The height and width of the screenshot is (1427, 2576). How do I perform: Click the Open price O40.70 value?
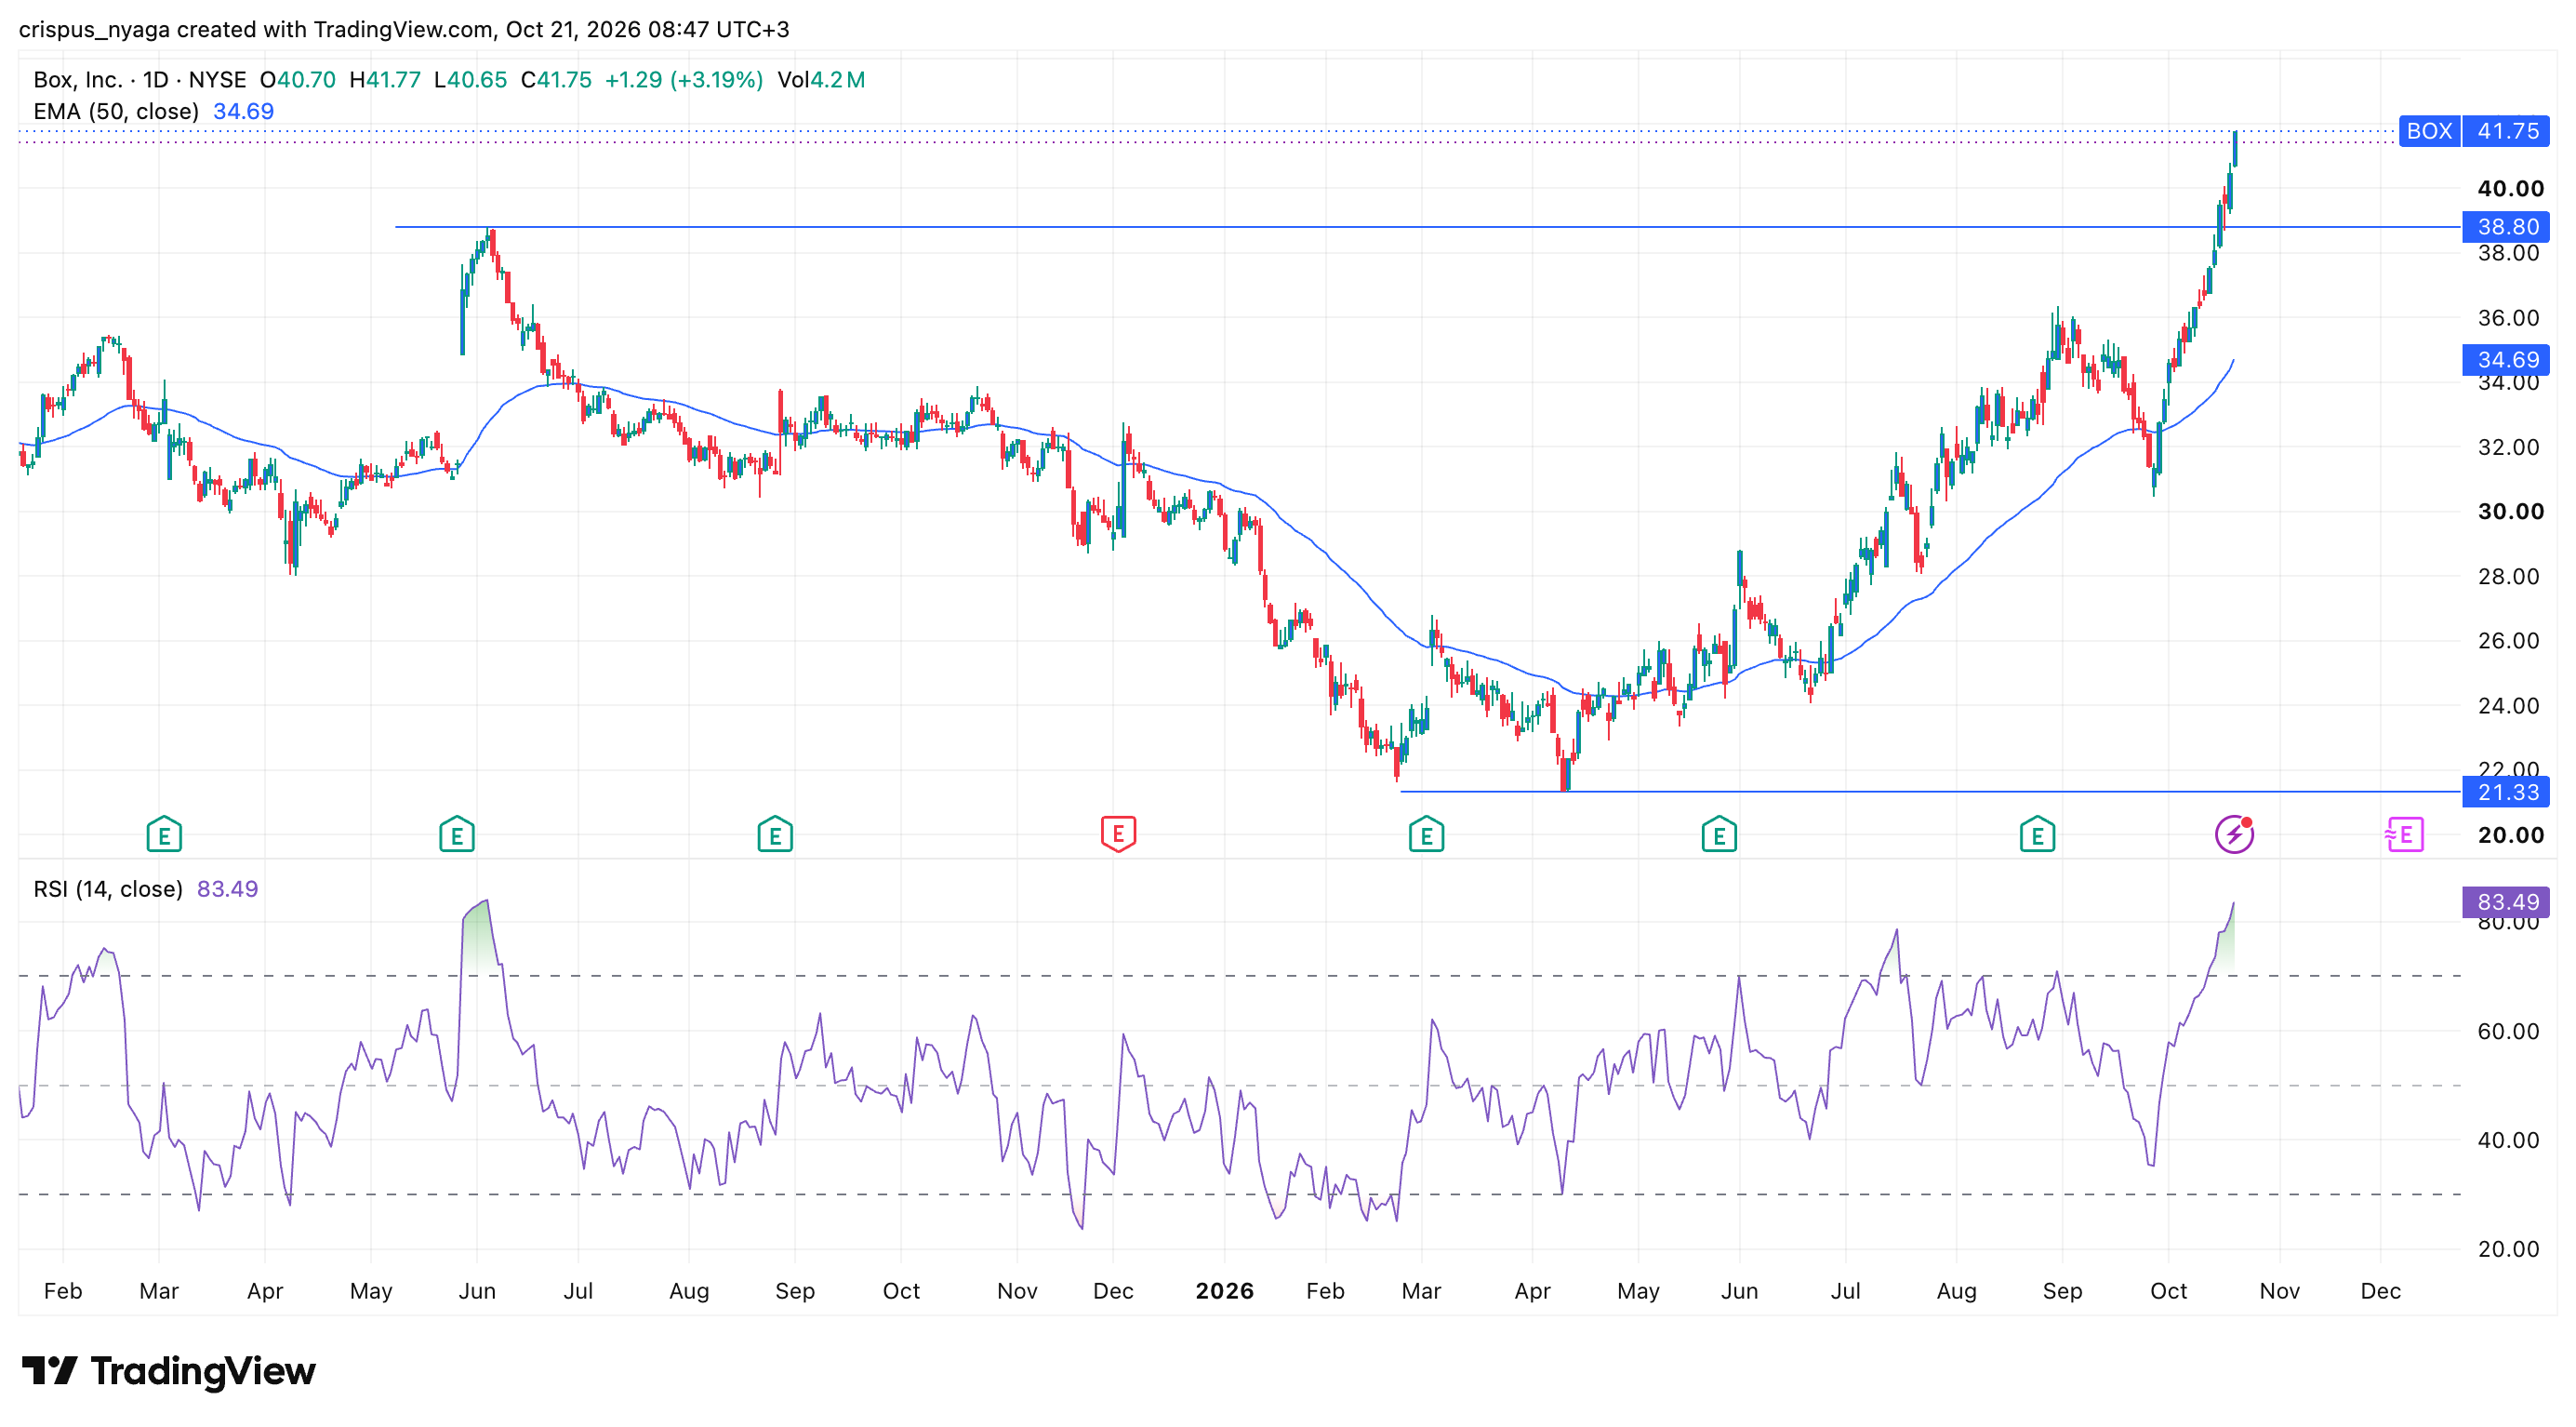click(298, 80)
